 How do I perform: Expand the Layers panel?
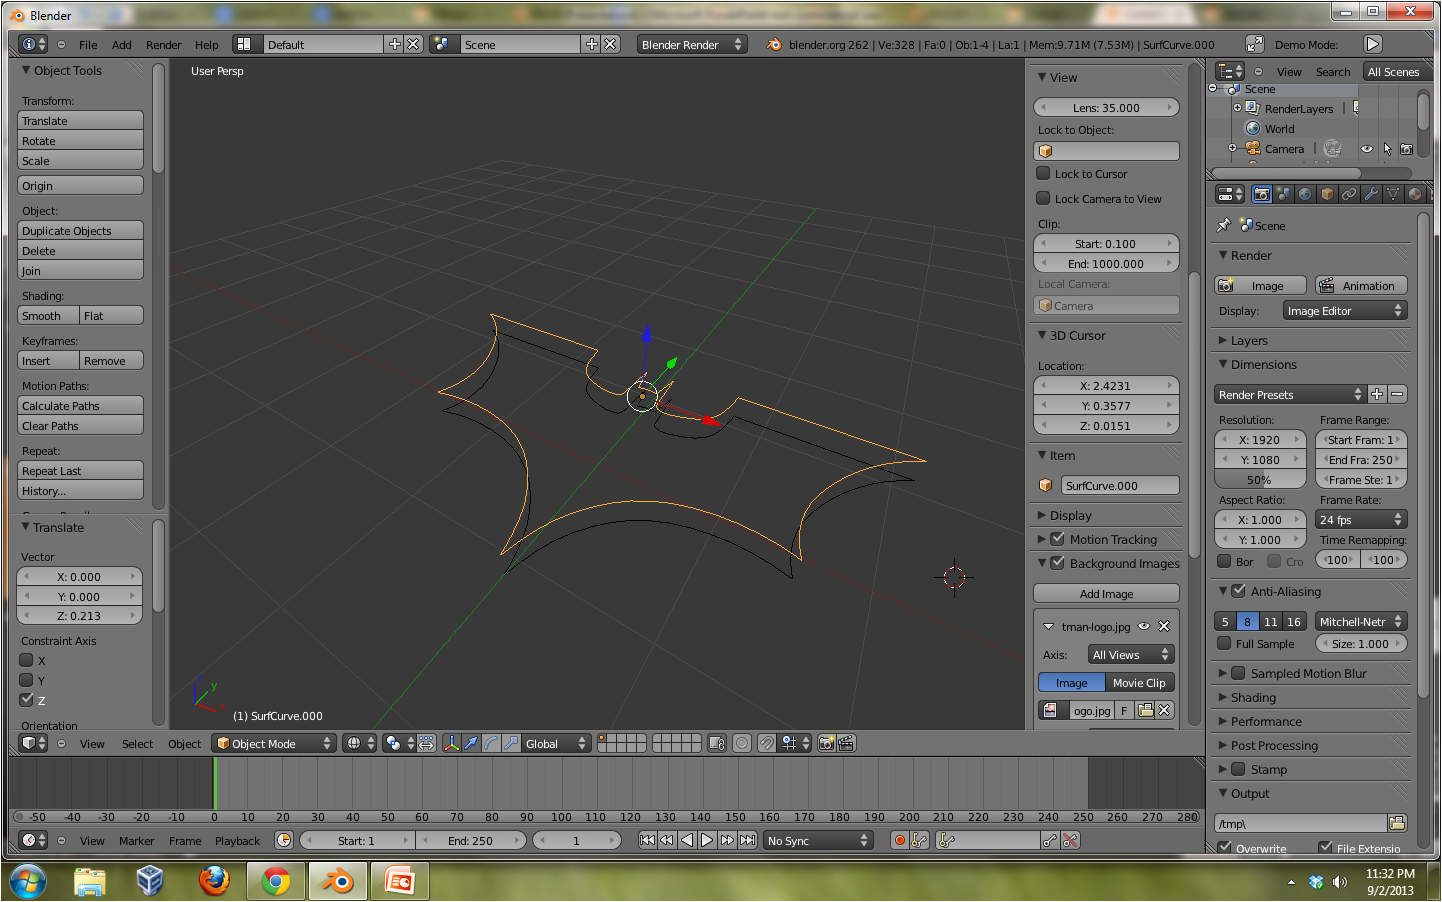pyautogui.click(x=1249, y=340)
